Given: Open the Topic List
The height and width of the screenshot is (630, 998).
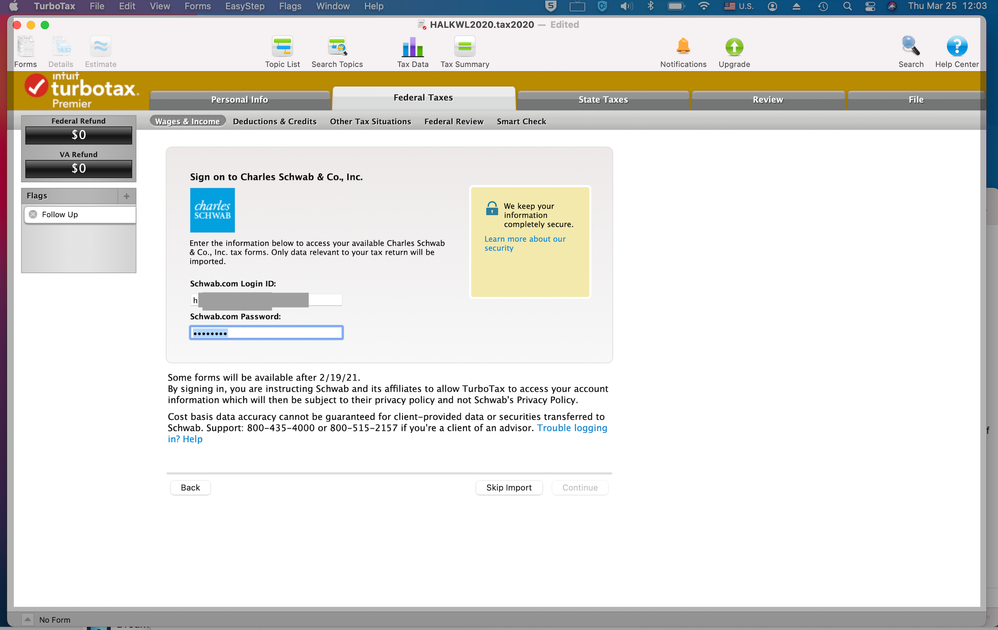Looking at the screenshot, I should (x=282, y=52).
